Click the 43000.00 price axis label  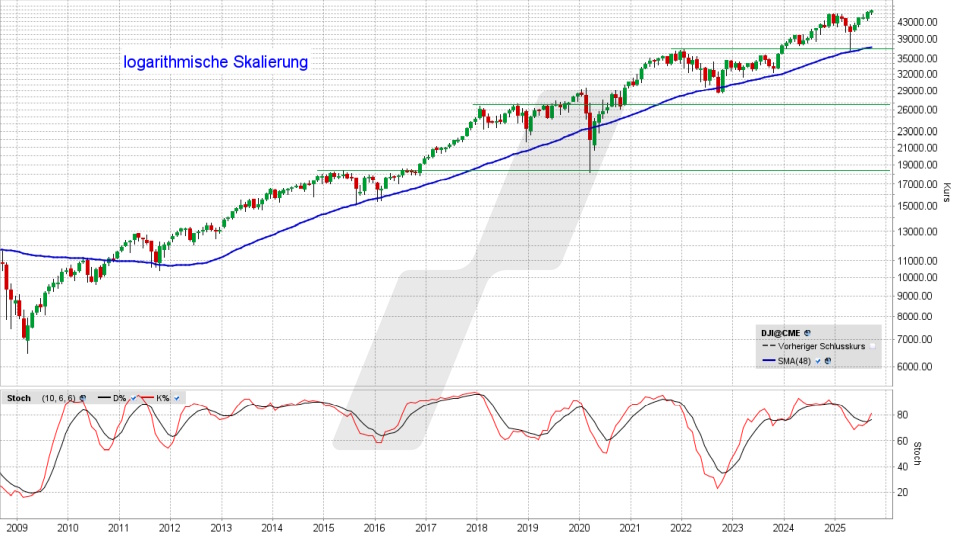(x=917, y=21)
